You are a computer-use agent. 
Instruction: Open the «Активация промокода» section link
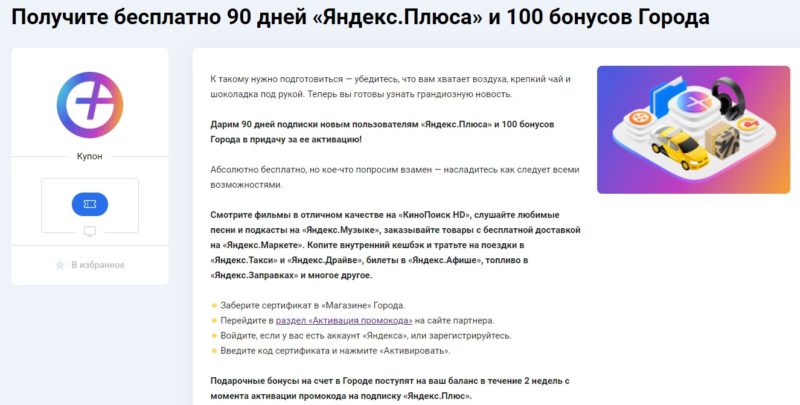click(x=343, y=320)
